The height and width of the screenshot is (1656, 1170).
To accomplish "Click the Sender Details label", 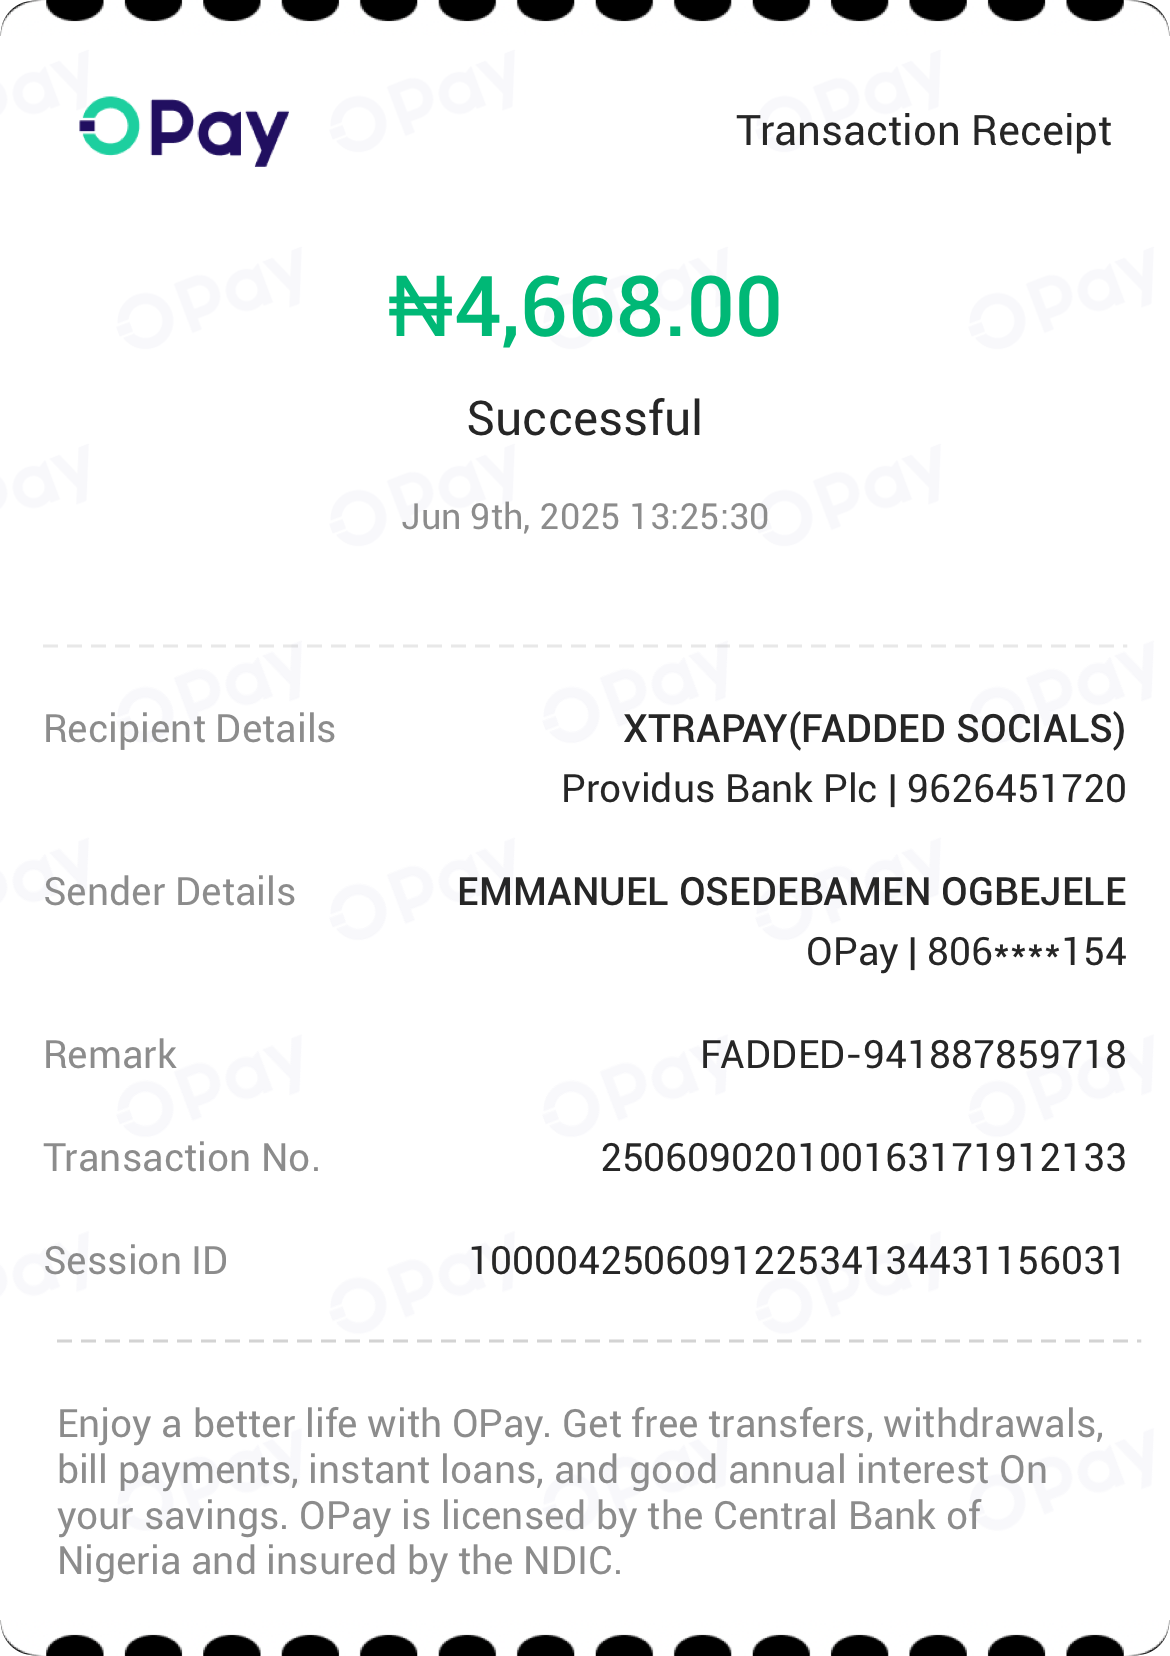I will tap(170, 892).
